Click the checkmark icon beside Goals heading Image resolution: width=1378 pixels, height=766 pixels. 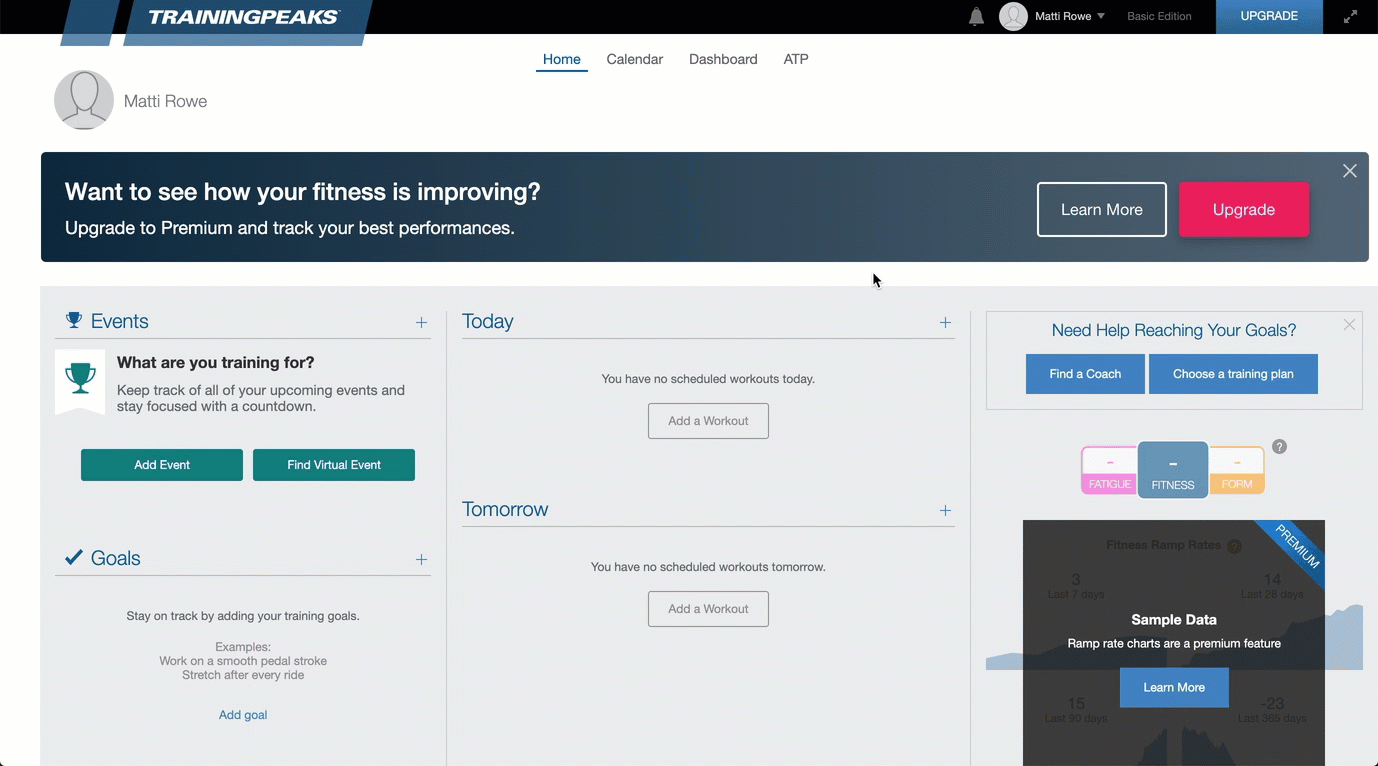point(74,557)
